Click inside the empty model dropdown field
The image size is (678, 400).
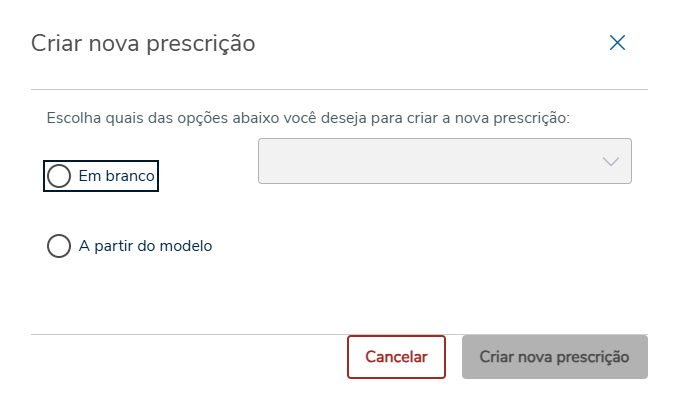coord(420,161)
